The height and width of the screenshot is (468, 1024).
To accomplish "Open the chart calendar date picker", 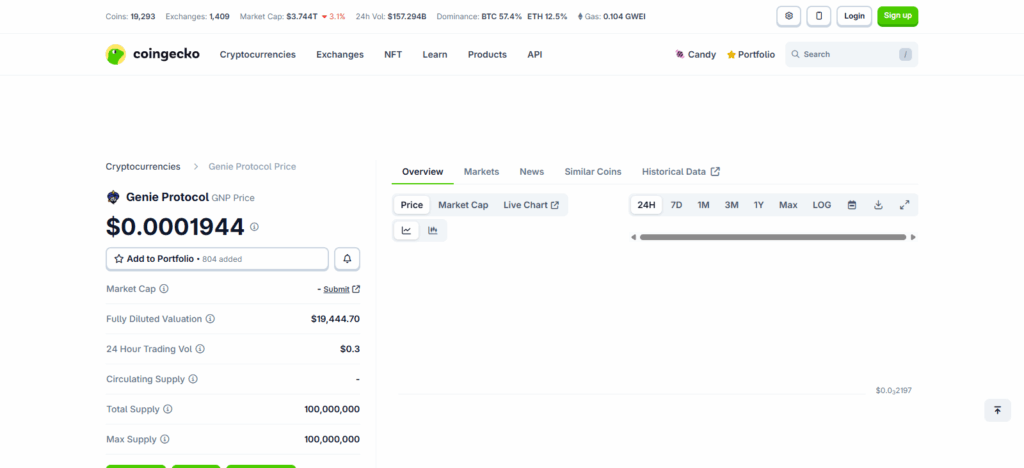I will (852, 205).
